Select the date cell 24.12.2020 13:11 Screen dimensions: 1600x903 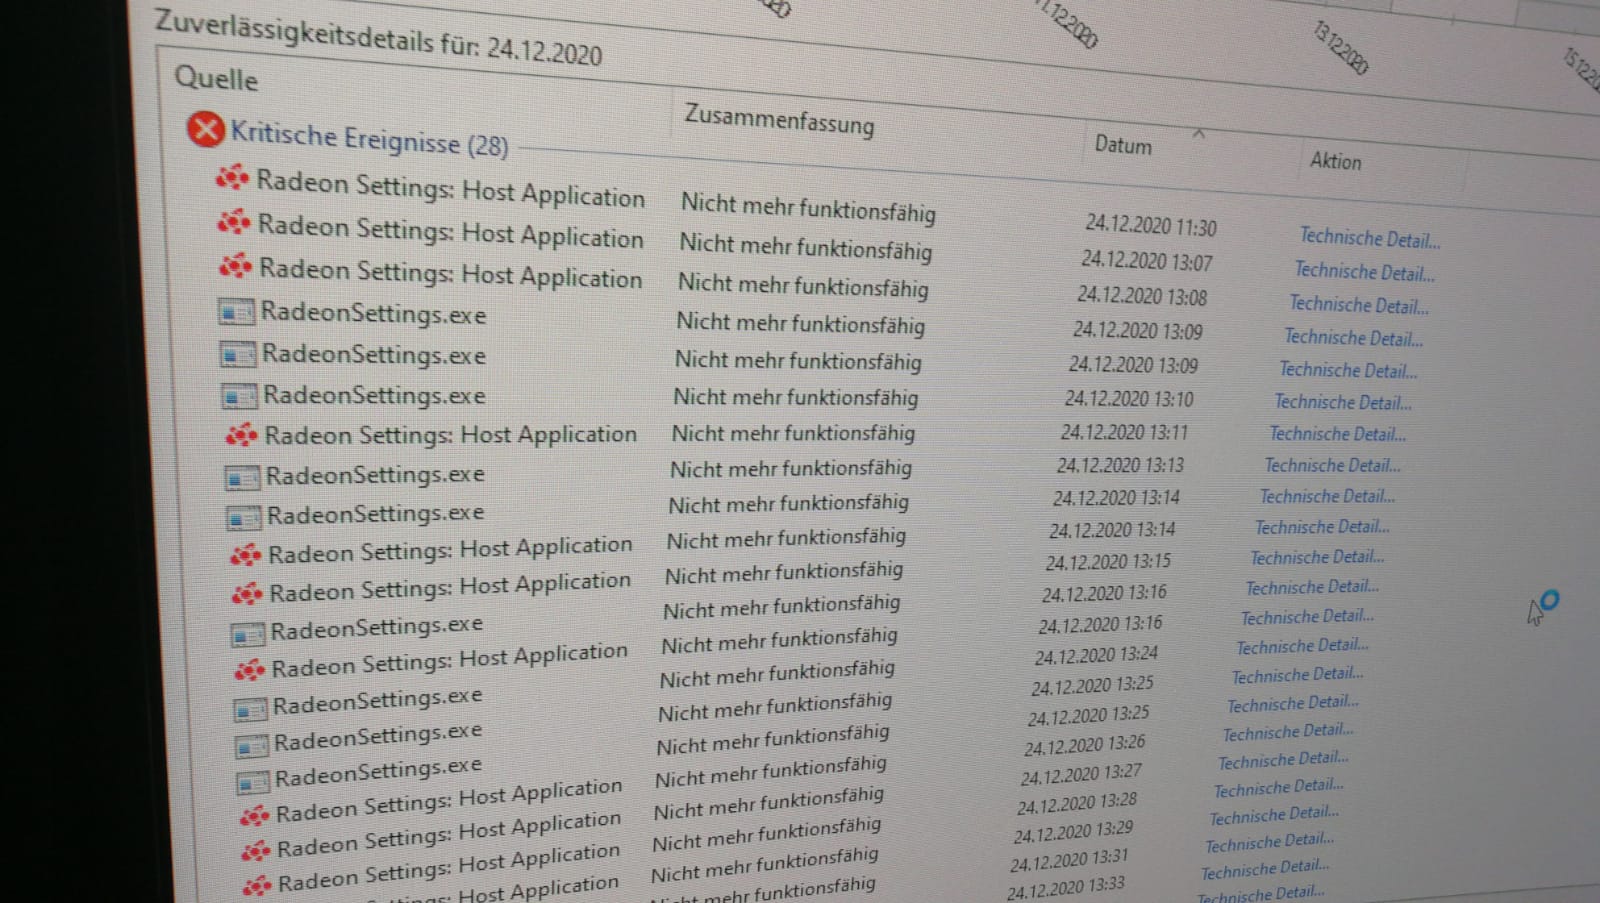[1125, 432]
